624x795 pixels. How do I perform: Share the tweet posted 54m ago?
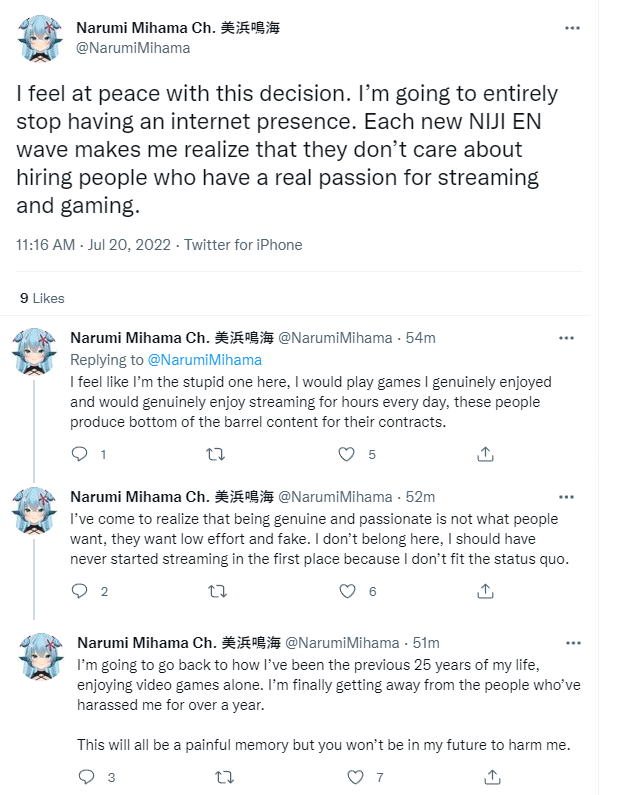pyautogui.click(x=485, y=454)
